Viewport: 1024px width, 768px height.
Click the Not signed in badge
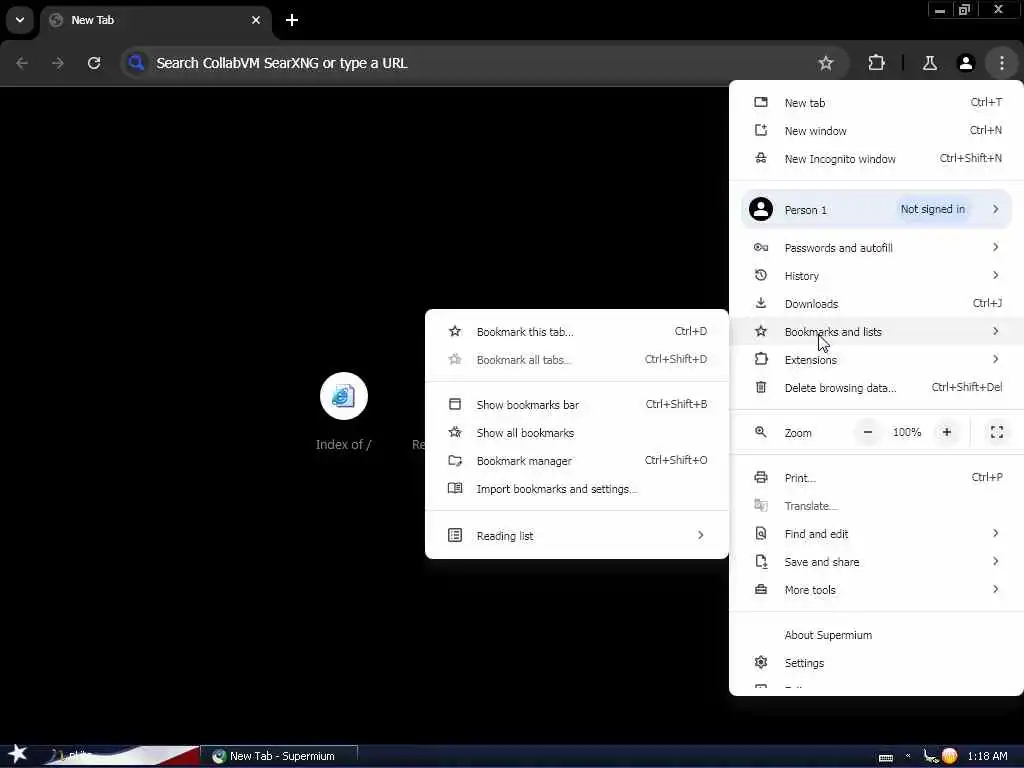[933, 209]
